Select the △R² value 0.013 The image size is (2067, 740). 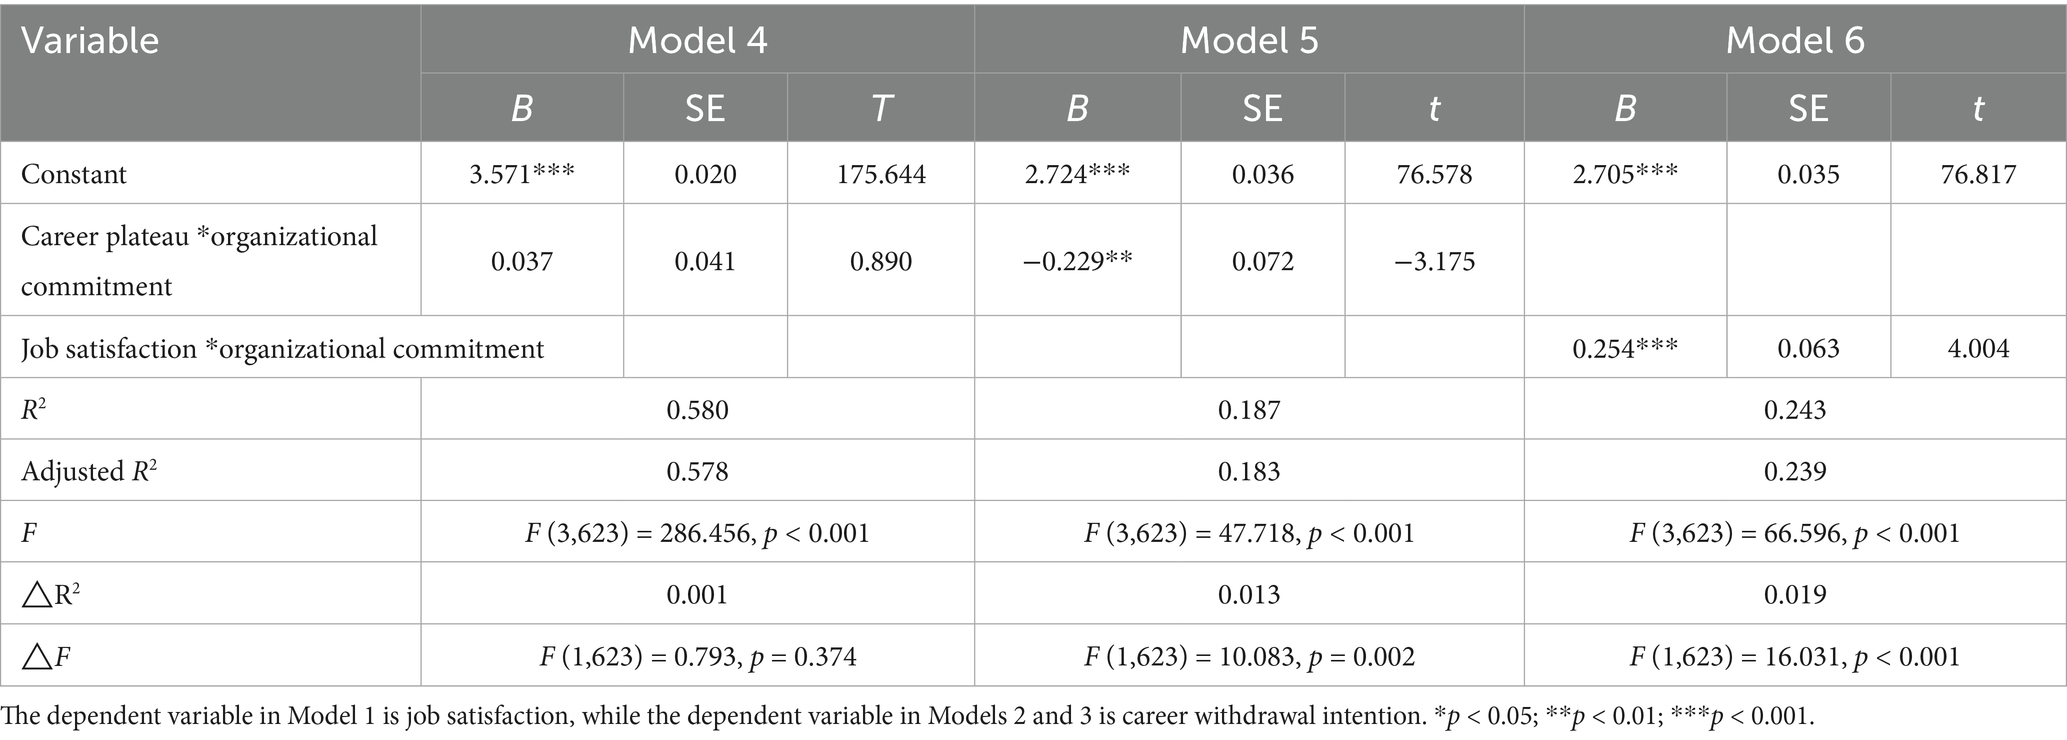tap(1248, 594)
